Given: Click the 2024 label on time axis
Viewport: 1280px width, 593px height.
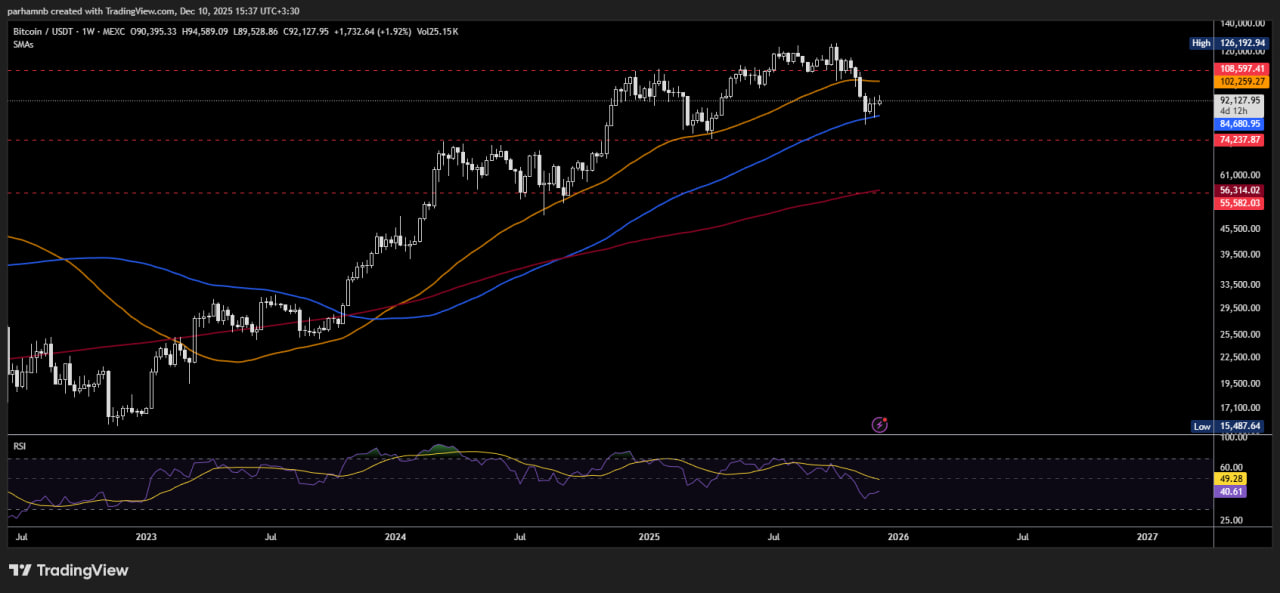Looking at the screenshot, I should [x=396, y=537].
